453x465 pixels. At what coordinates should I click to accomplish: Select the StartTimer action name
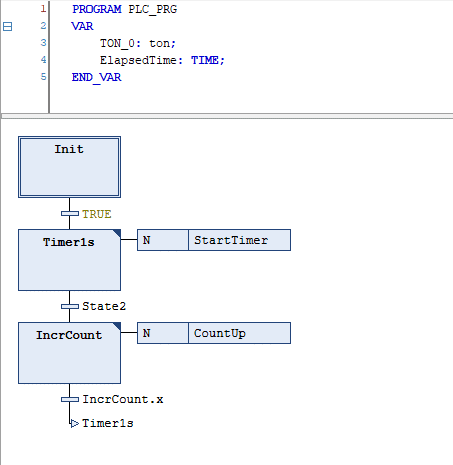point(239,240)
